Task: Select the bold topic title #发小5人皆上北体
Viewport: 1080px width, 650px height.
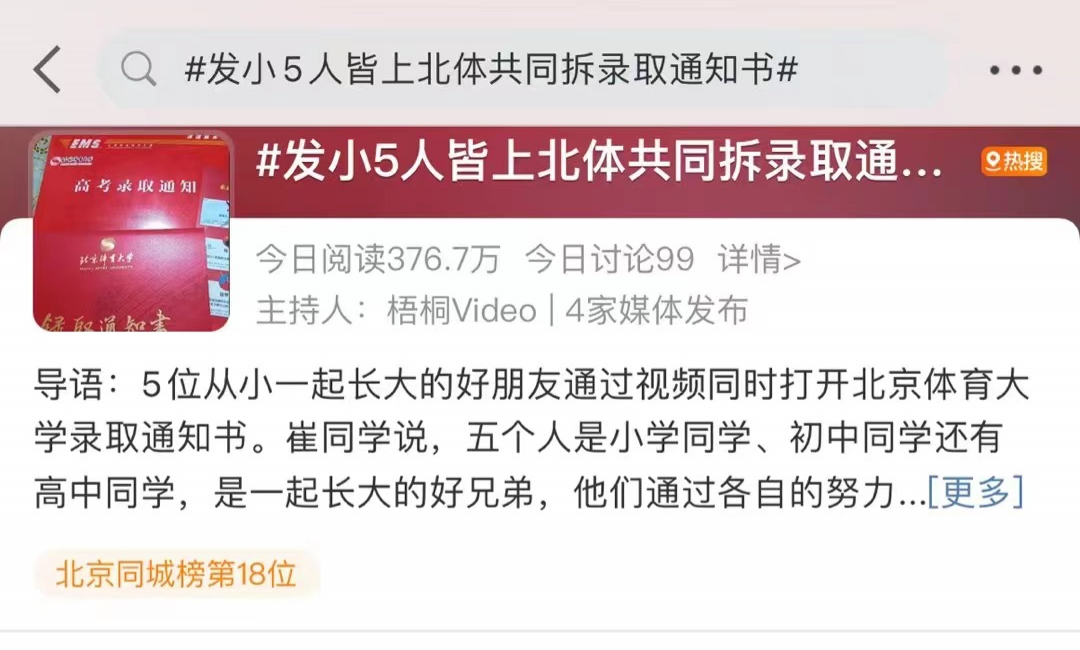Action: click(x=598, y=162)
